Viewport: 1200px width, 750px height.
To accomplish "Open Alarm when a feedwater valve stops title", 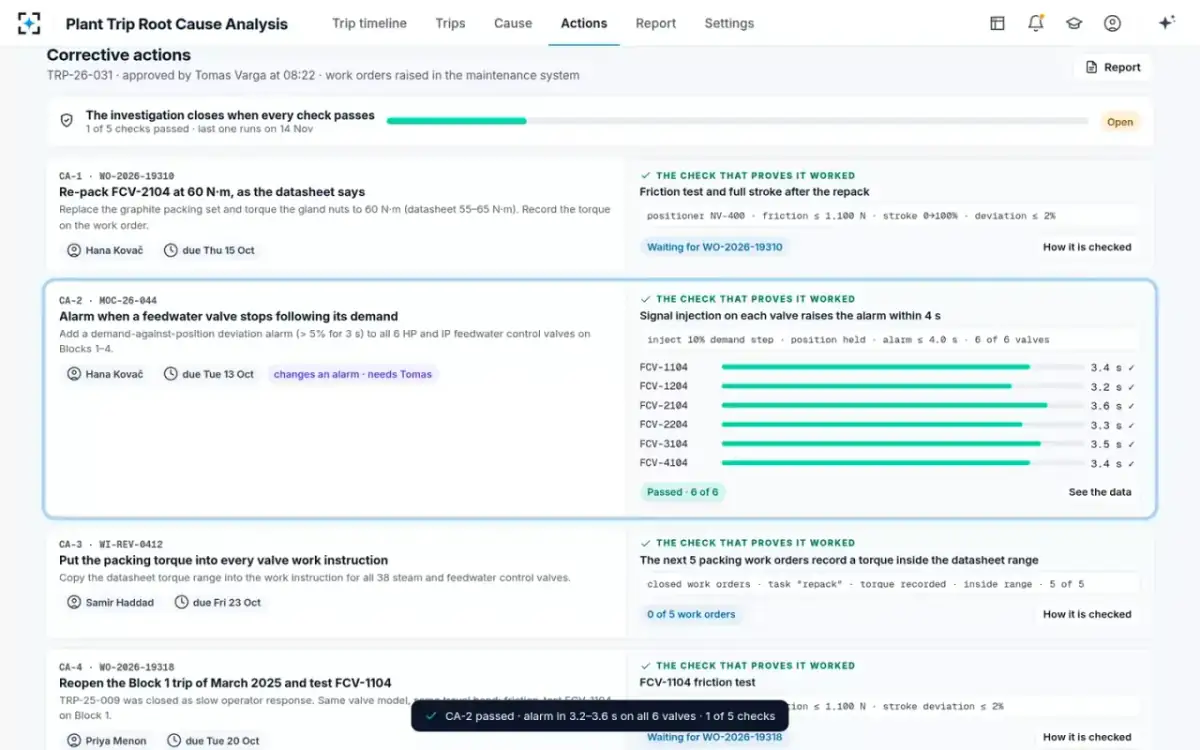I will click(228, 316).
